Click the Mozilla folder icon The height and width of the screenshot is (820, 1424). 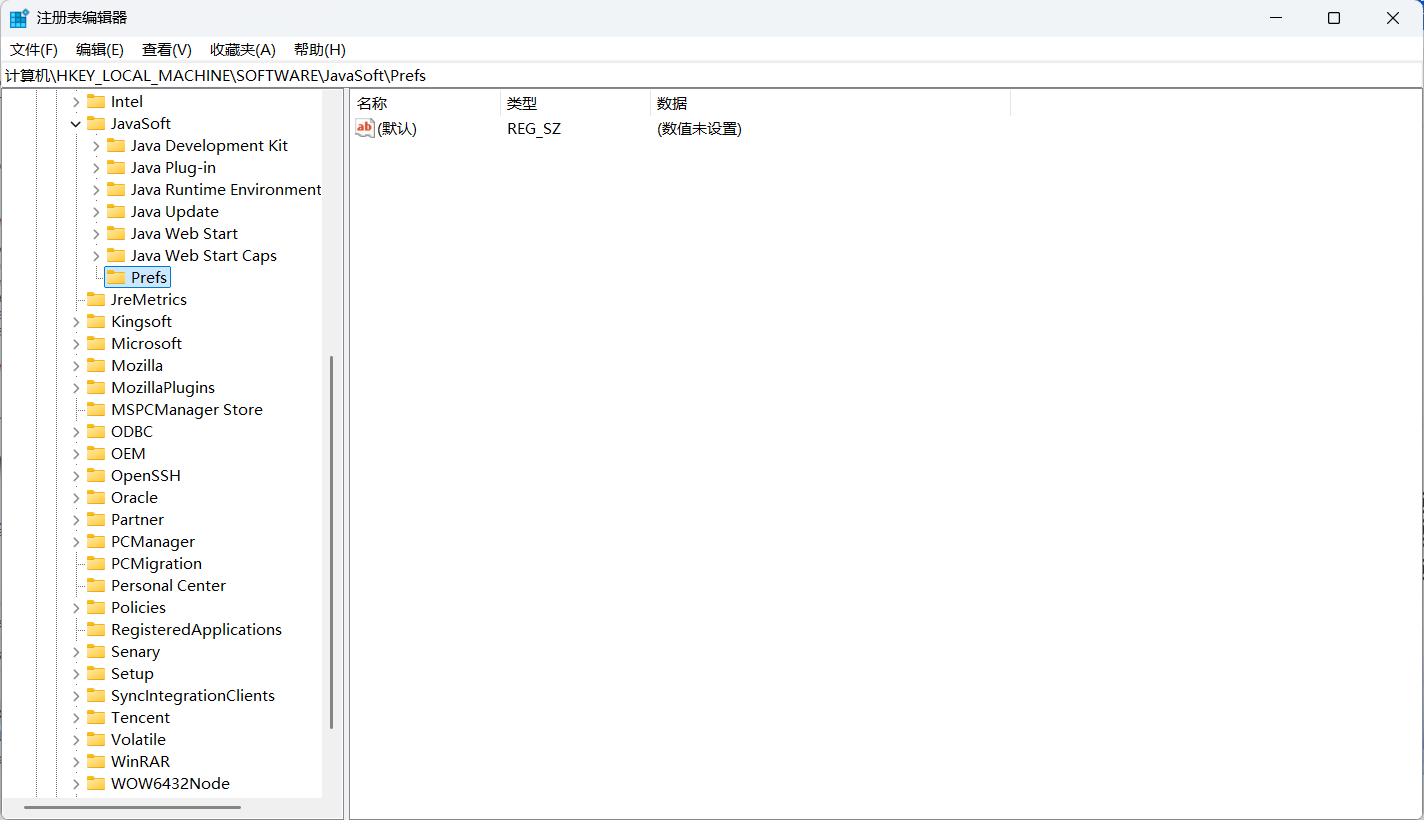[98, 365]
